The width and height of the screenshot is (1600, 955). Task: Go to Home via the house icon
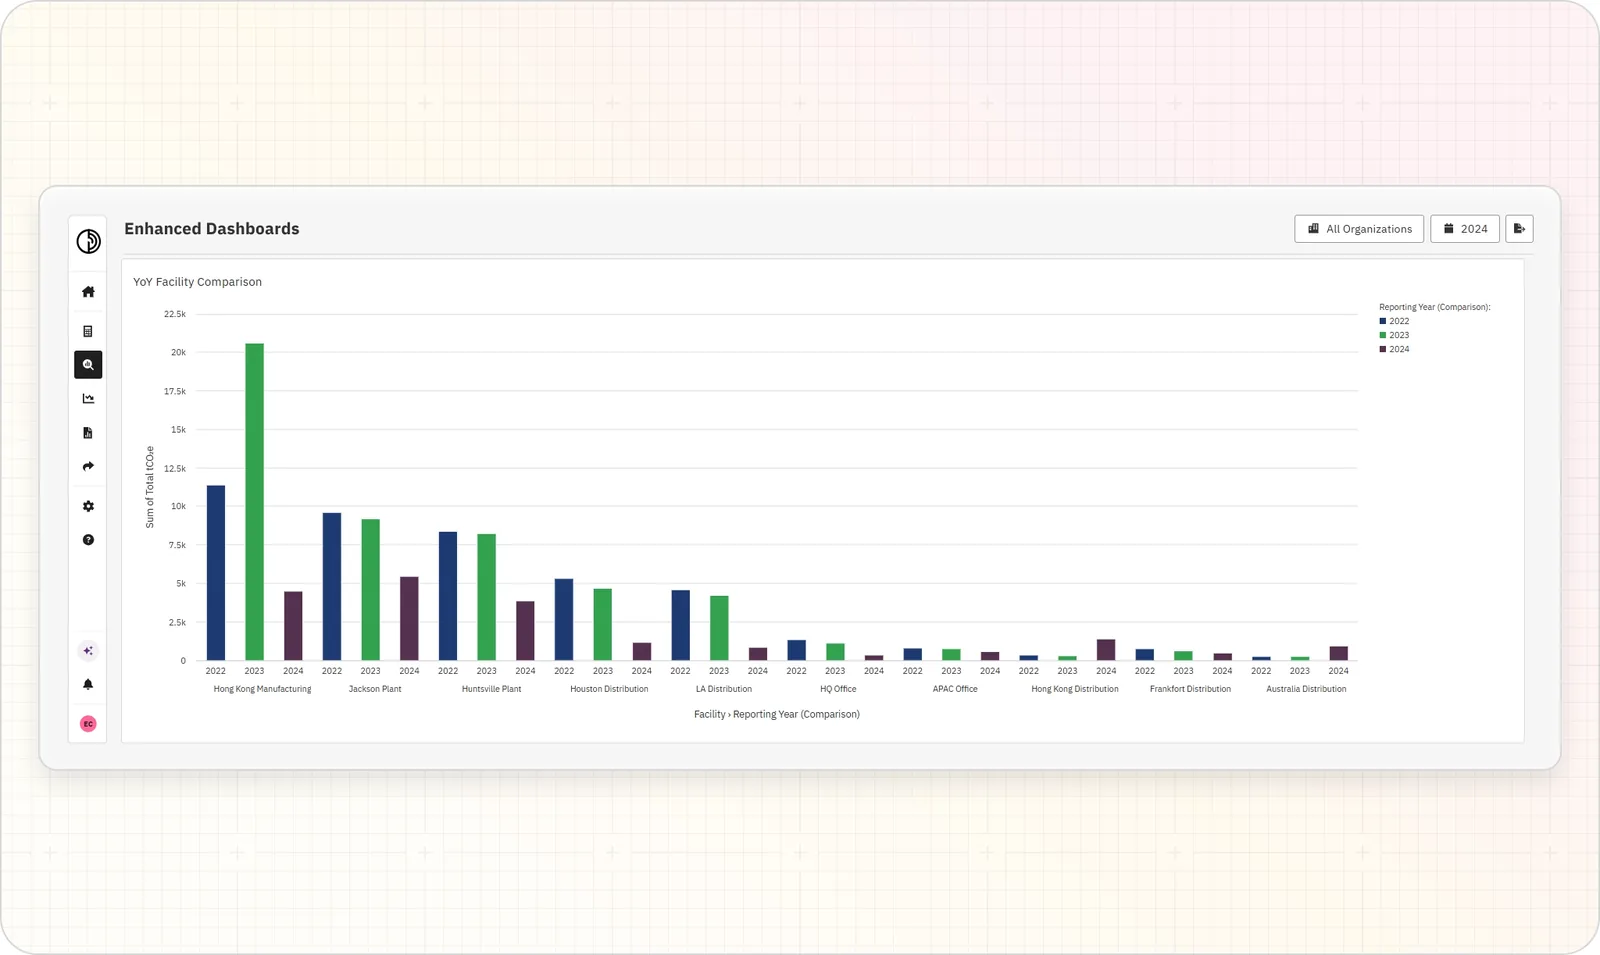[88, 292]
